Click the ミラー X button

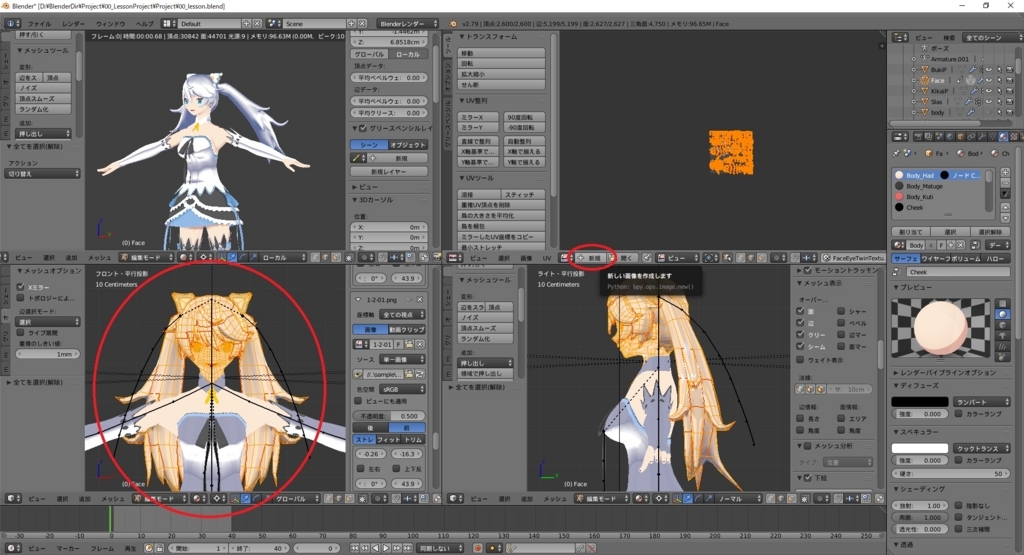[x=479, y=117]
